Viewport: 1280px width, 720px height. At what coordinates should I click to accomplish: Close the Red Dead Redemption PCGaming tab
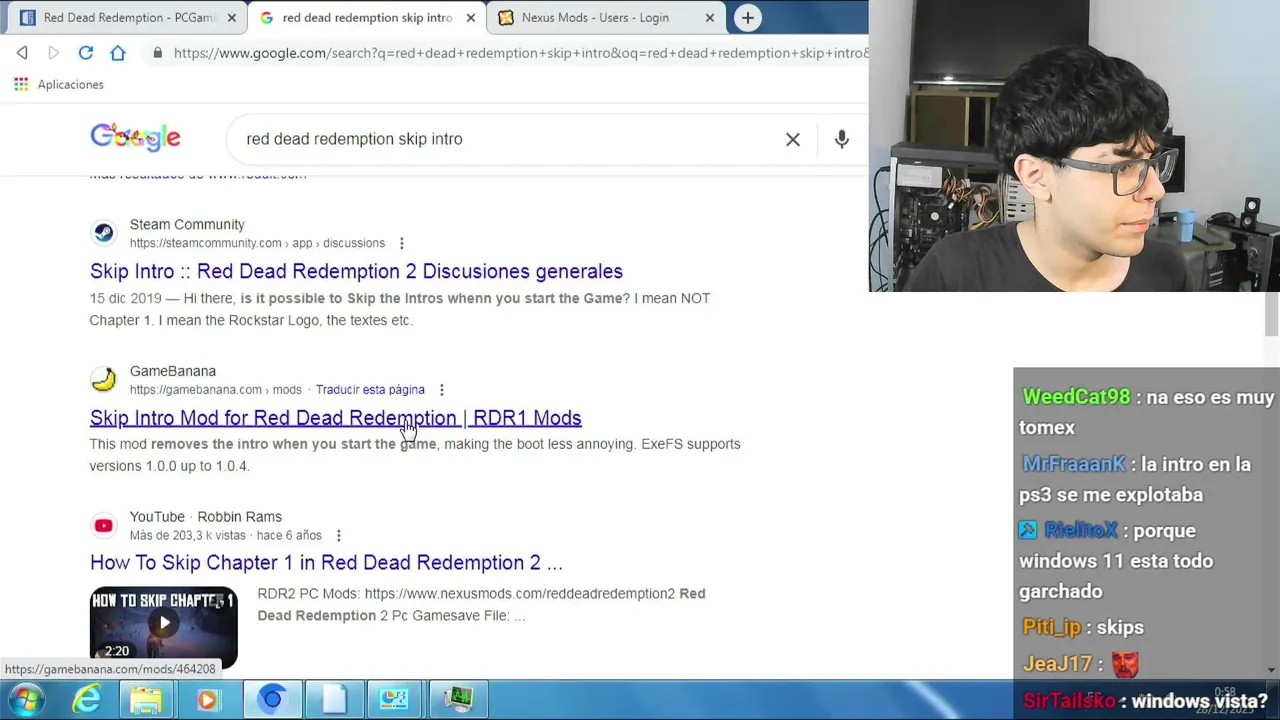point(232,18)
